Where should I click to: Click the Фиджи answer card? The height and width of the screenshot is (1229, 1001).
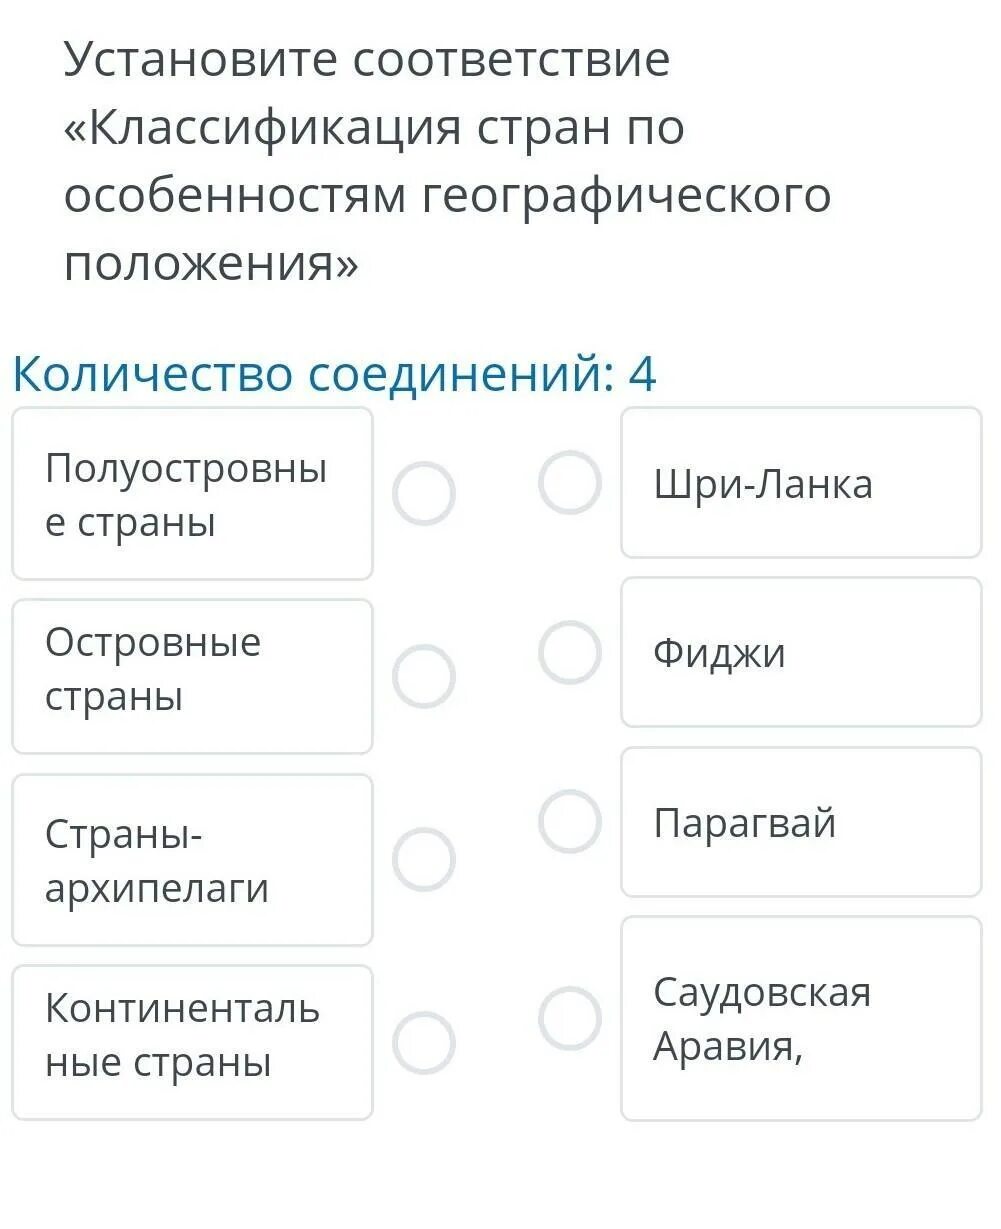(801, 652)
